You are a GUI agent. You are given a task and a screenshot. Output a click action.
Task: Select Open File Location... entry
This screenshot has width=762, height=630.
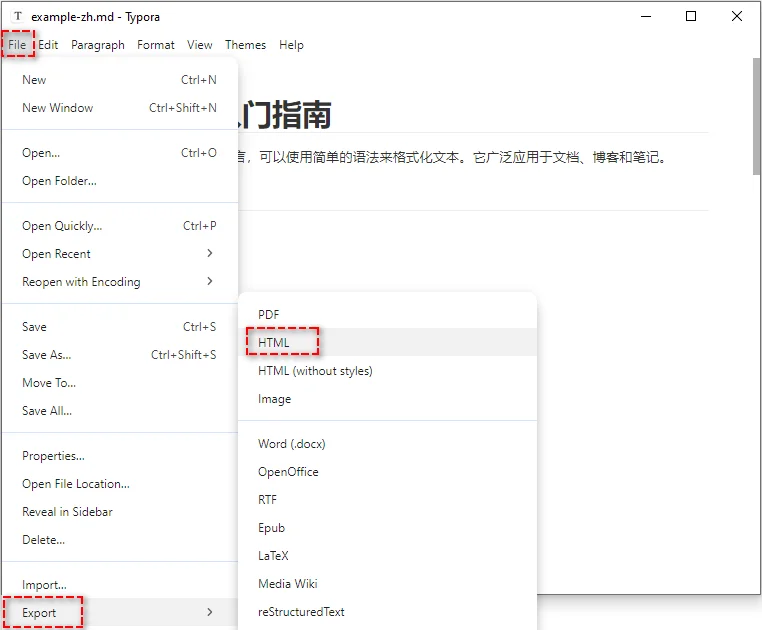tap(120, 484)
